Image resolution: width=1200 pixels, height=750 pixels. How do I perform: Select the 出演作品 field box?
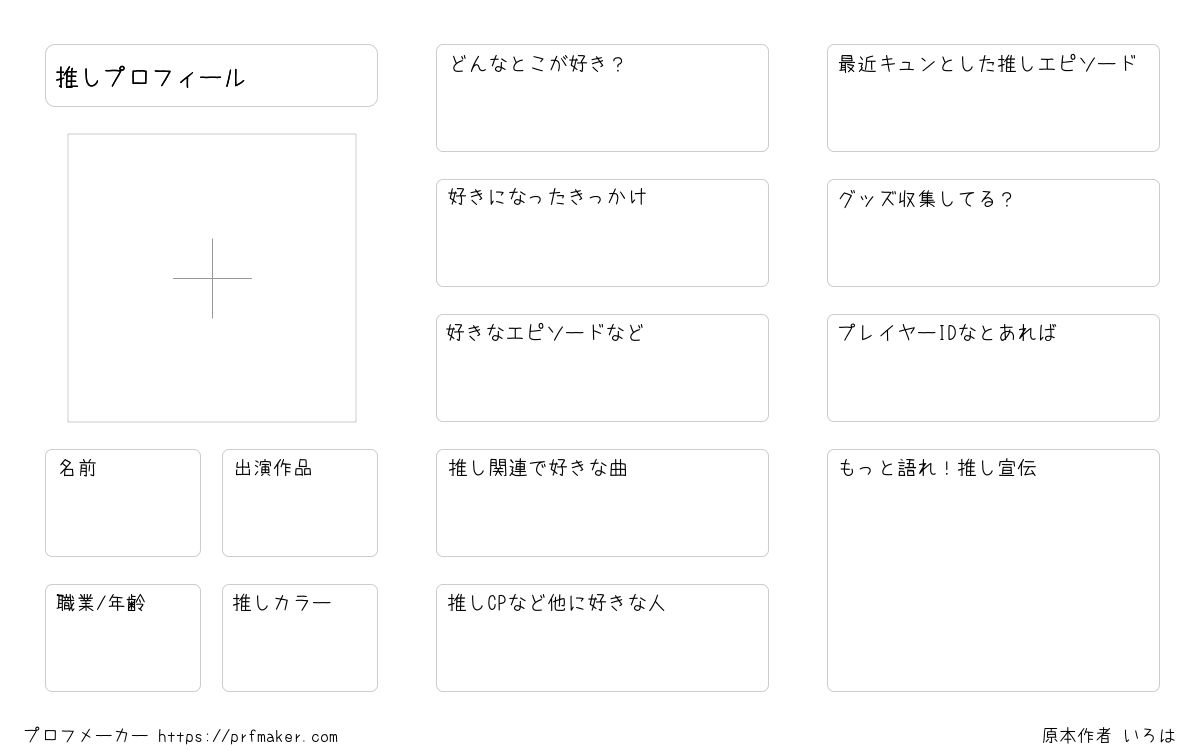tap(300, 503)
